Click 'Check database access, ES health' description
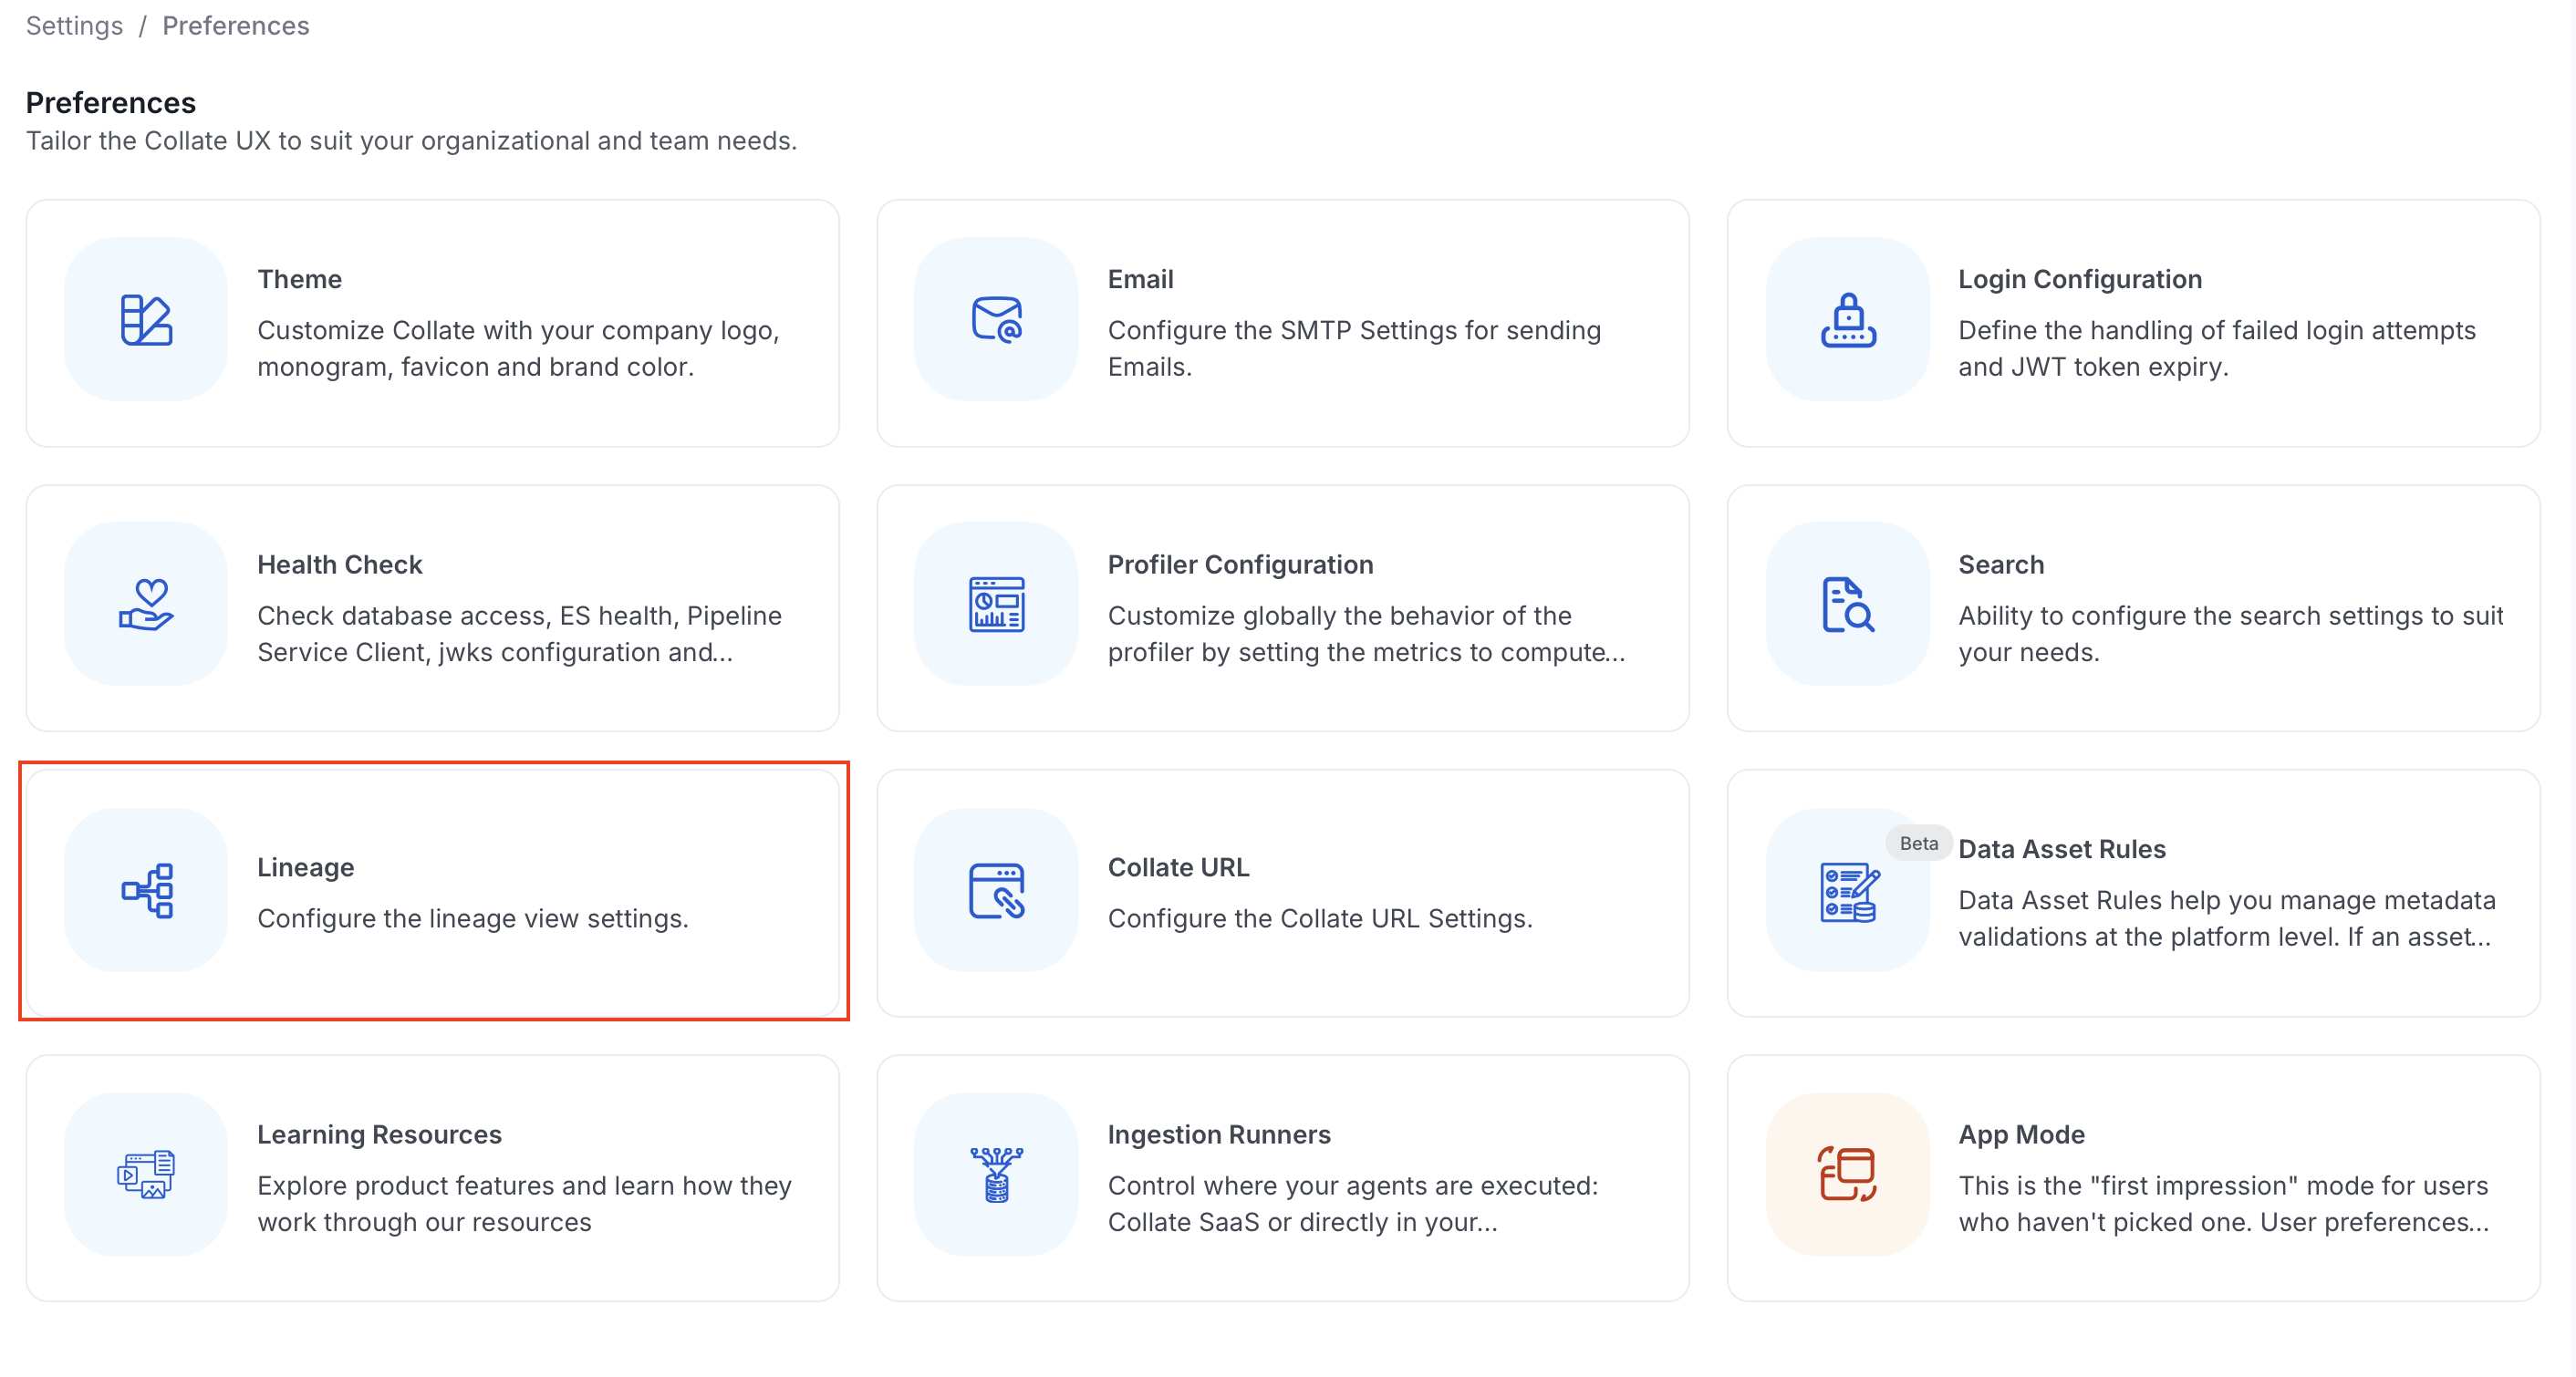This screenshot has height=1377, width=2576. point(519,633)
